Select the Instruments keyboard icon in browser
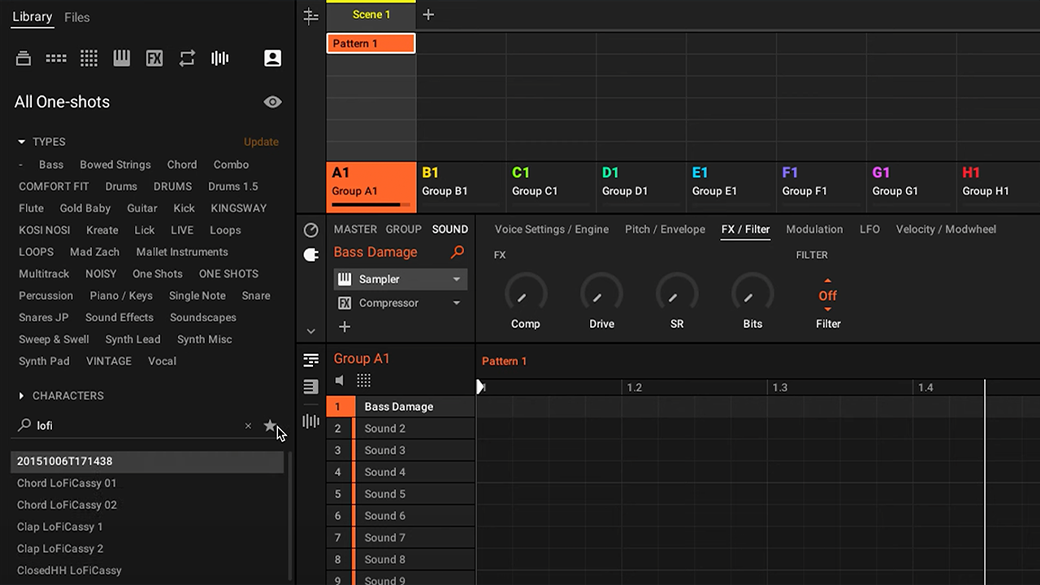 click(x=121, y=58)
